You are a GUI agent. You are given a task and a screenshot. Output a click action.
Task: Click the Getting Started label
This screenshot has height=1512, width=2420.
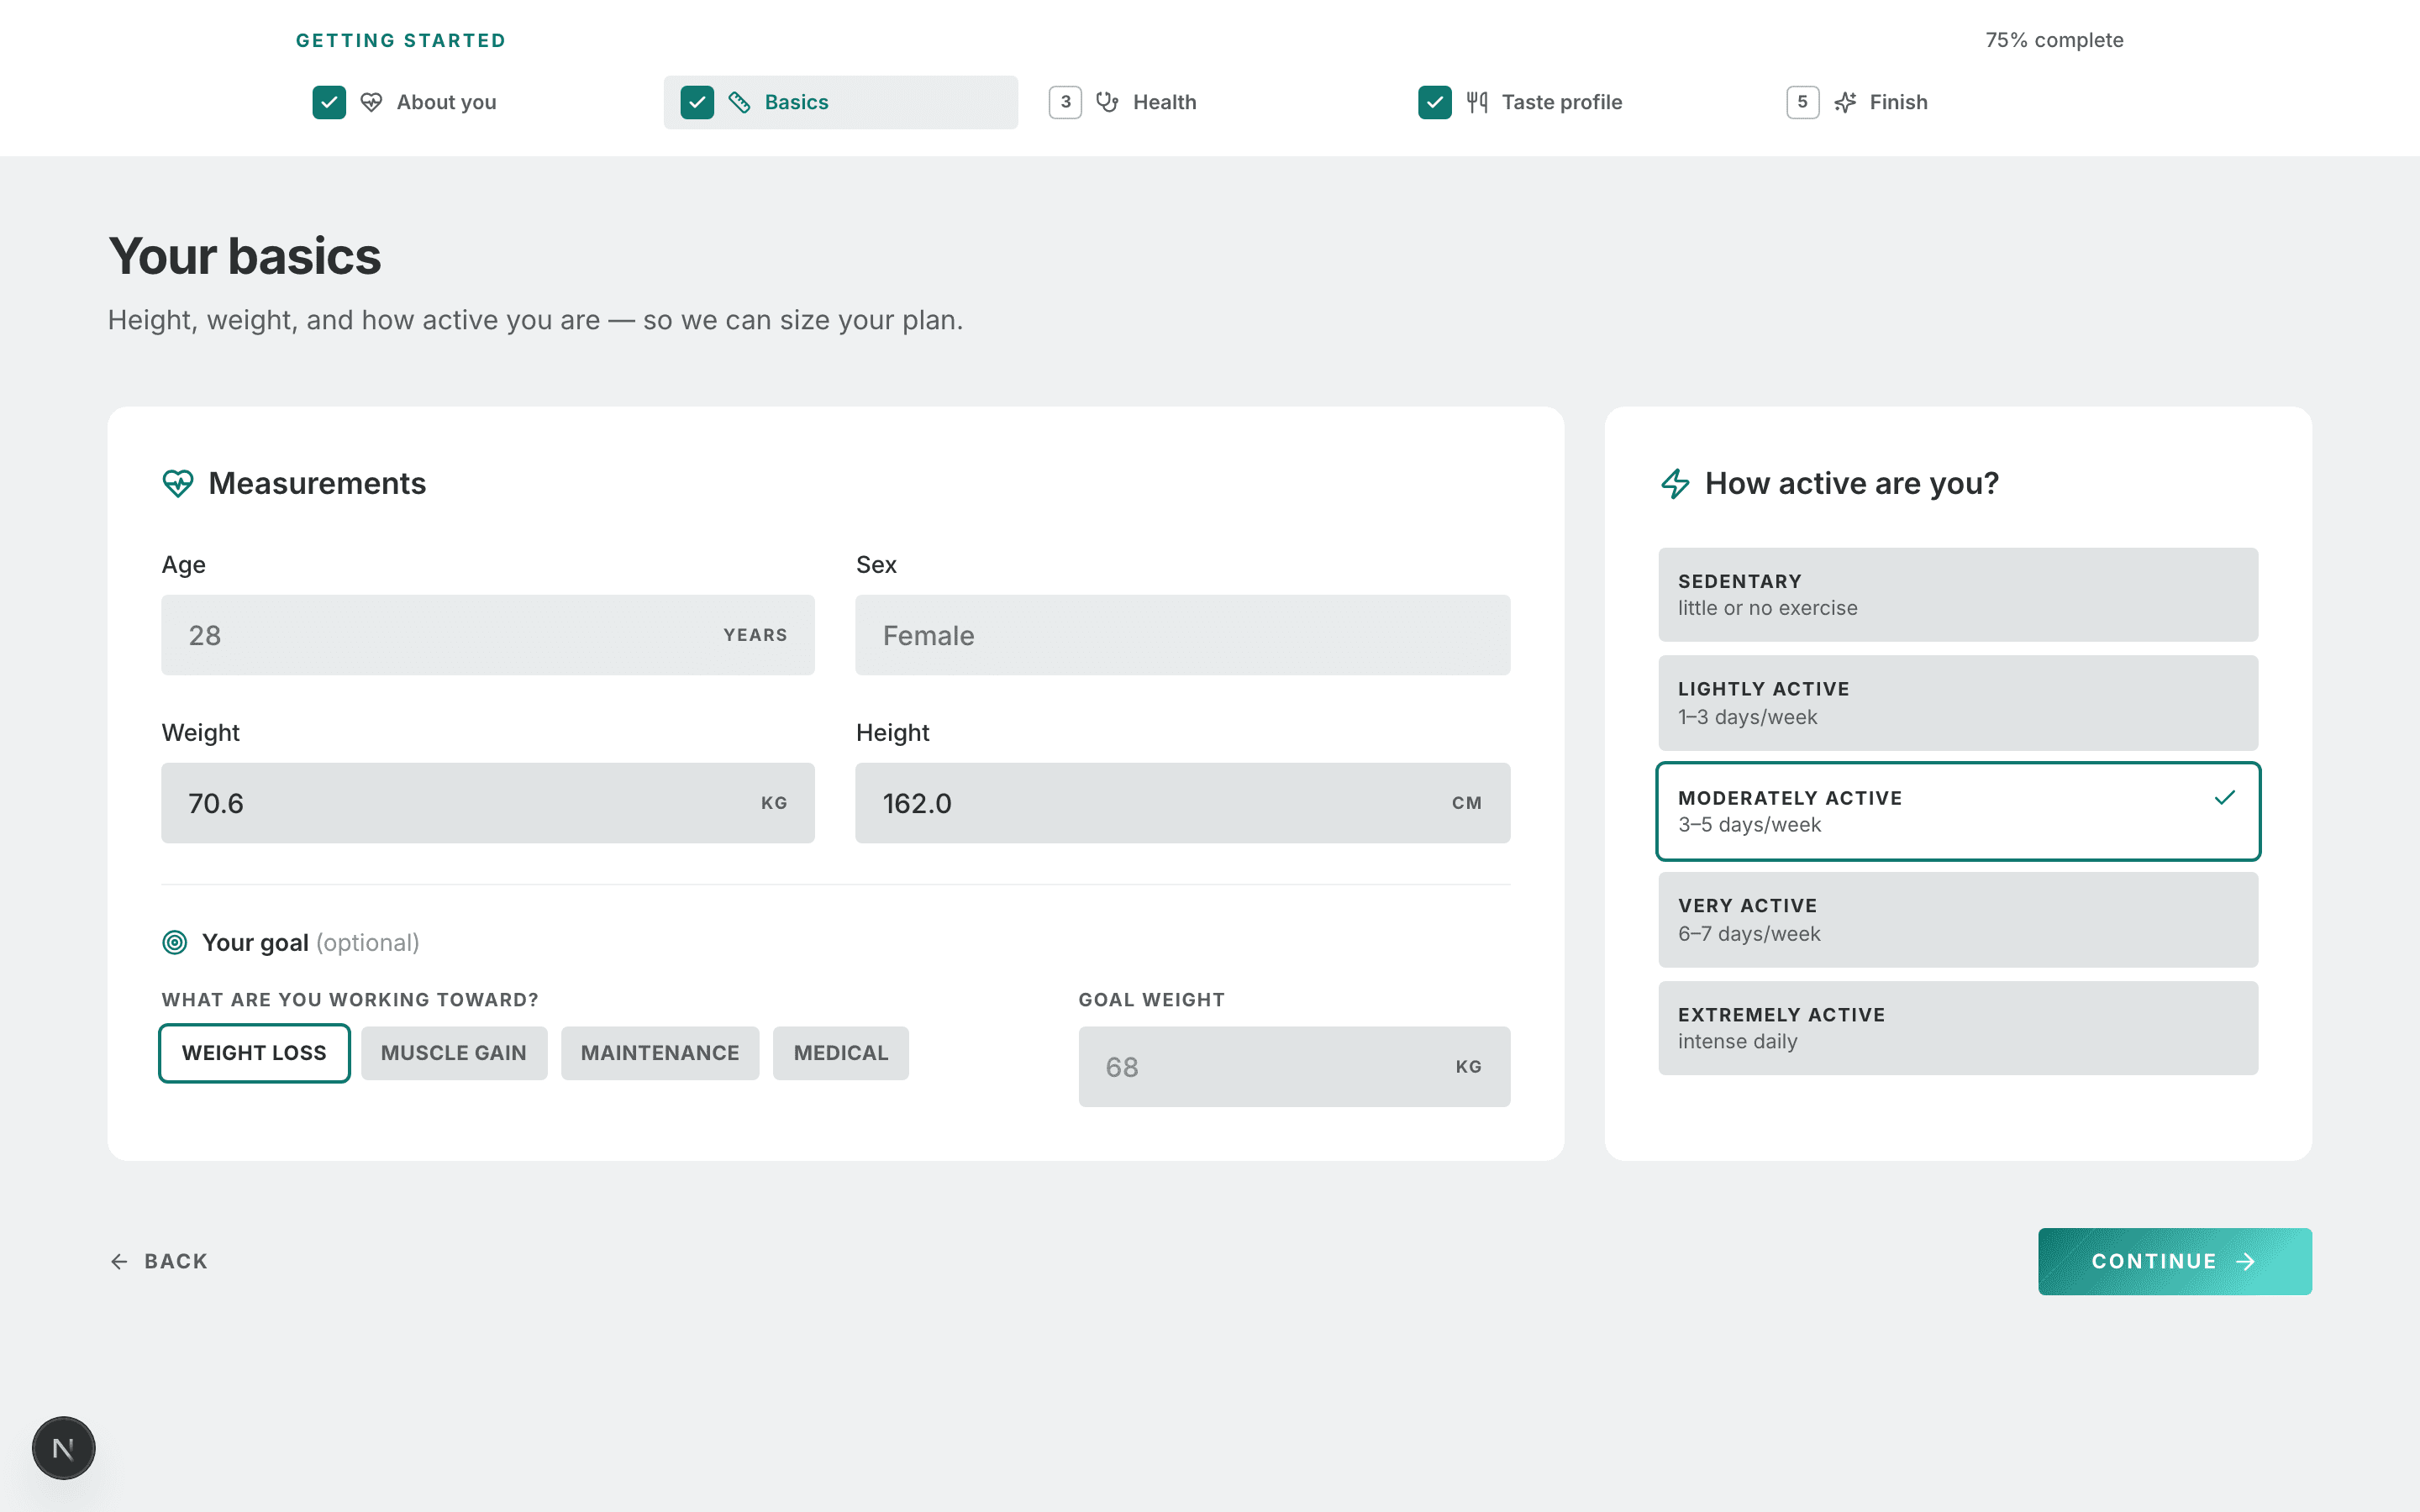click(401, 40)
